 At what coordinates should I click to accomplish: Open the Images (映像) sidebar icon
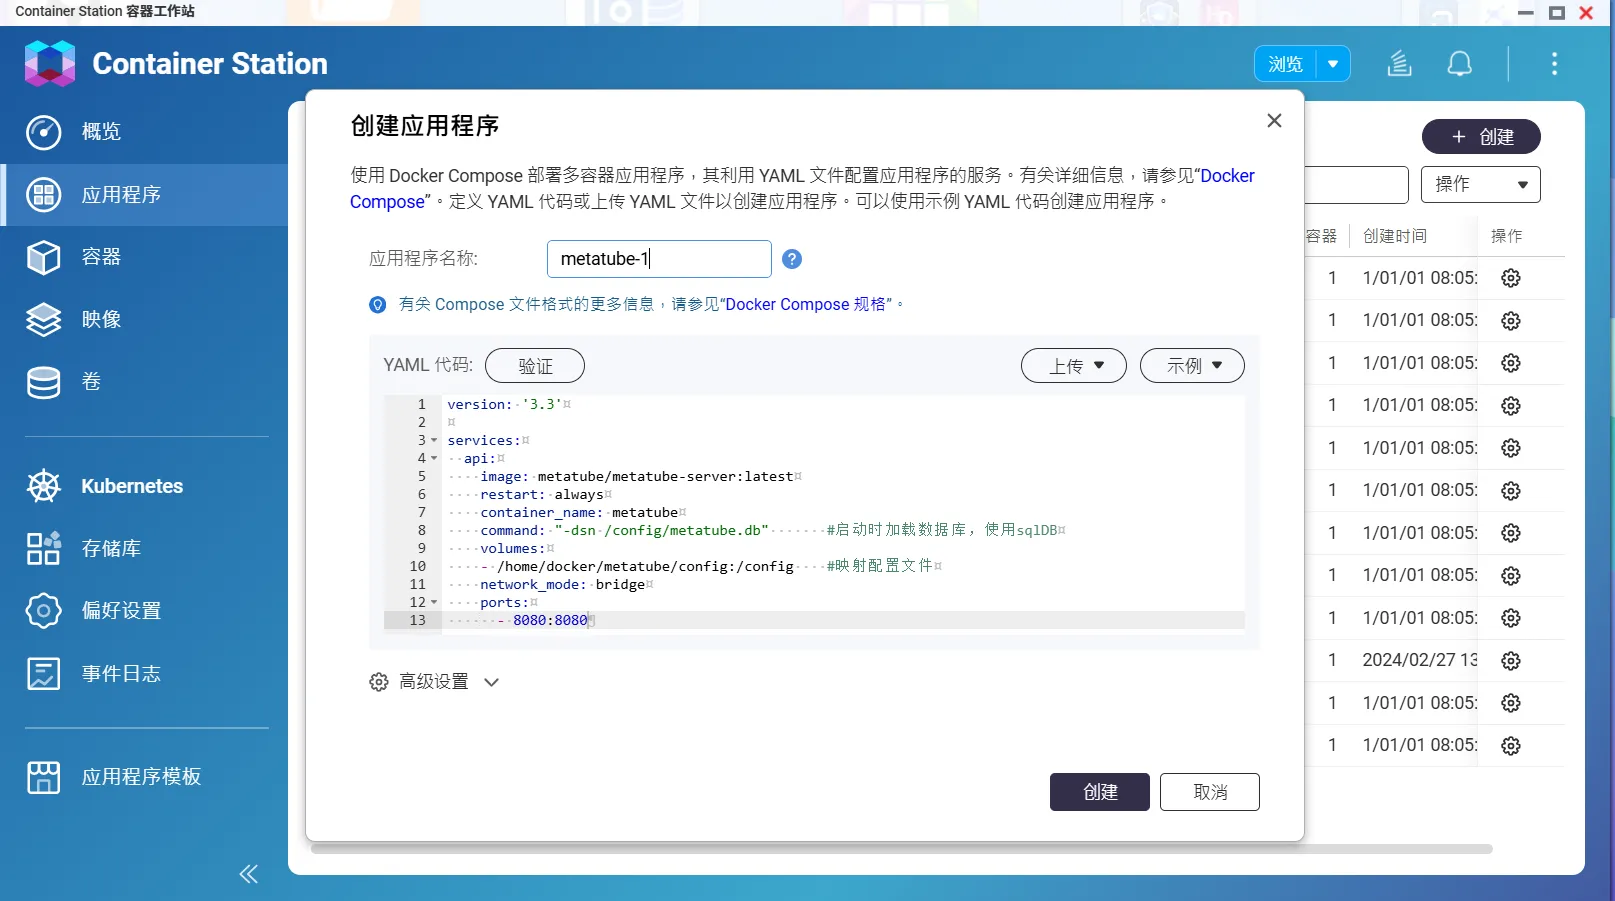point(43,319)
